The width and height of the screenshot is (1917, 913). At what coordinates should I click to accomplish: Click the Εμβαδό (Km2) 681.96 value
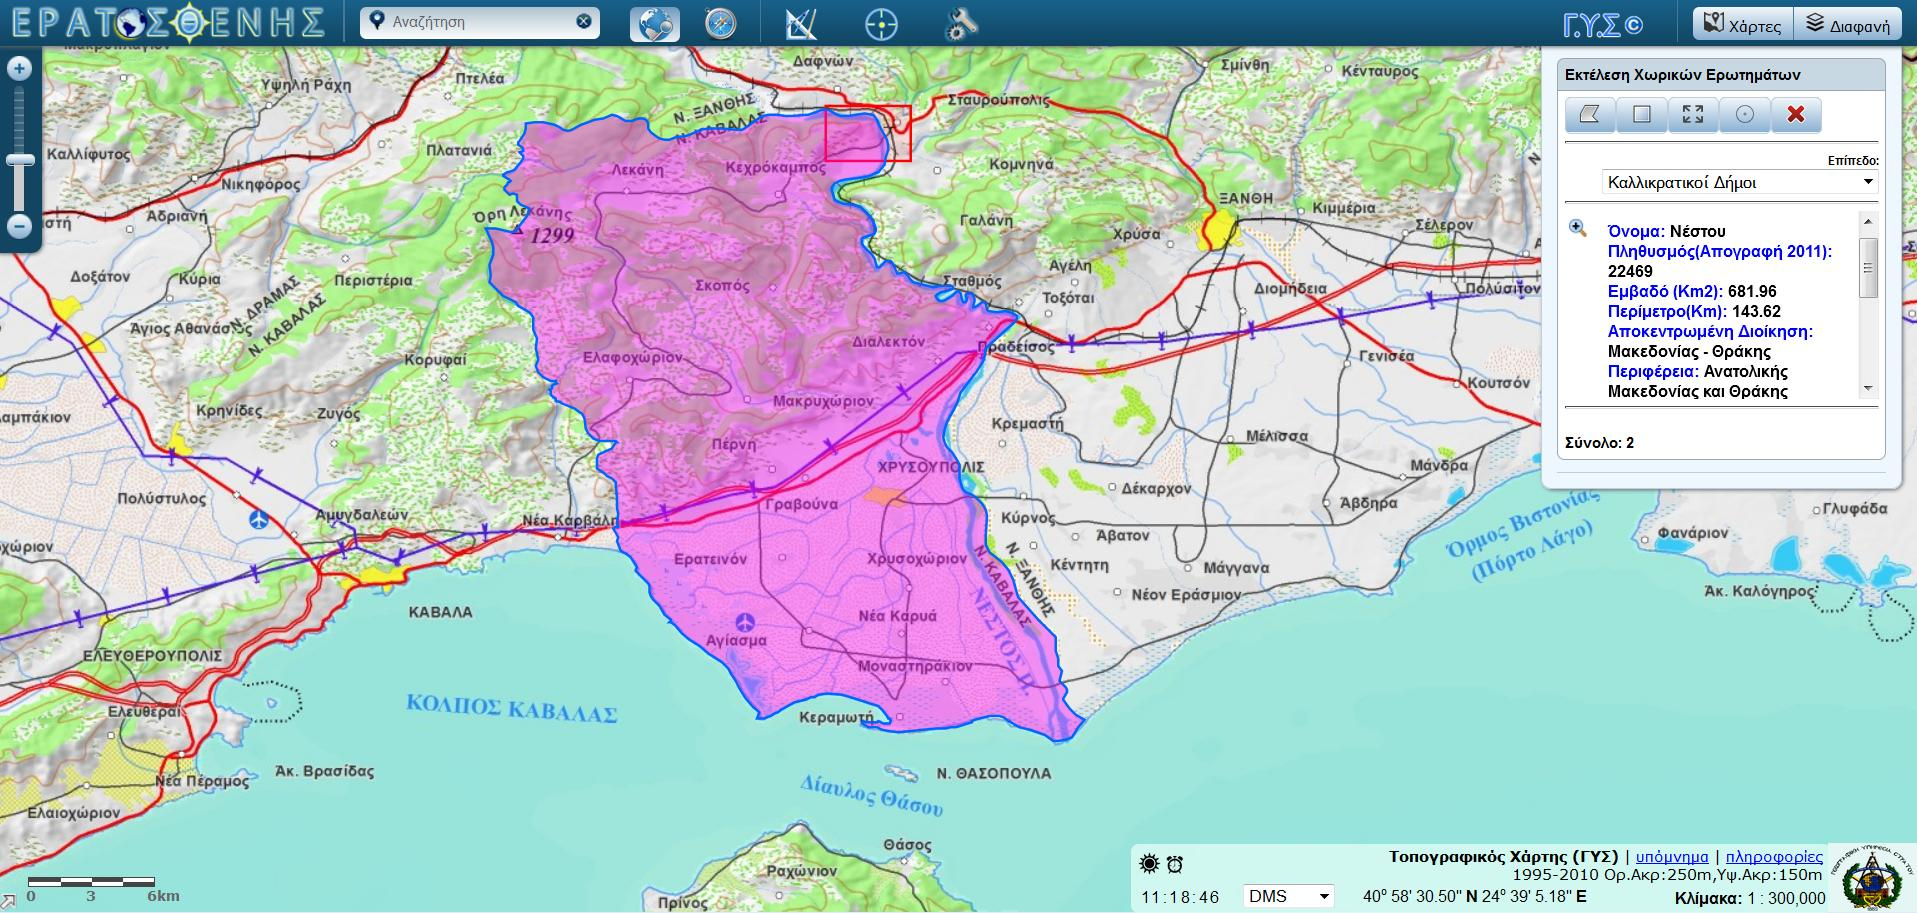[x=1752, y=291]
